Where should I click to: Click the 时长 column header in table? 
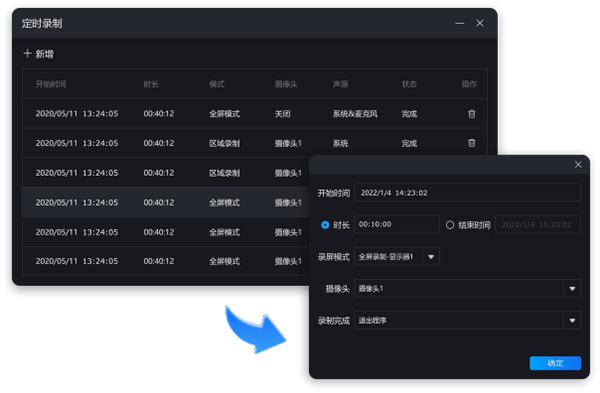pyautogui.click(x=151, y=84)
